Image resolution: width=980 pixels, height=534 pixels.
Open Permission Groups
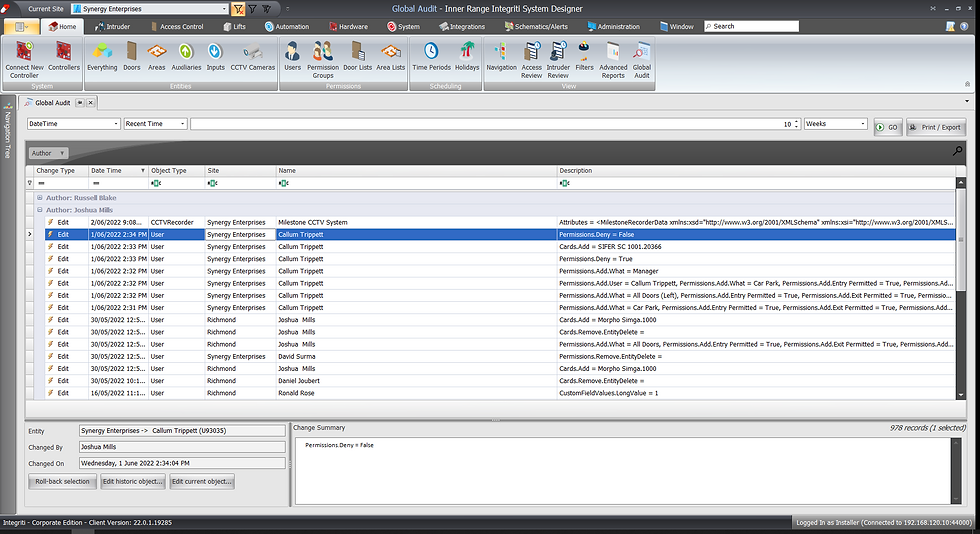(x=322, y=60)
